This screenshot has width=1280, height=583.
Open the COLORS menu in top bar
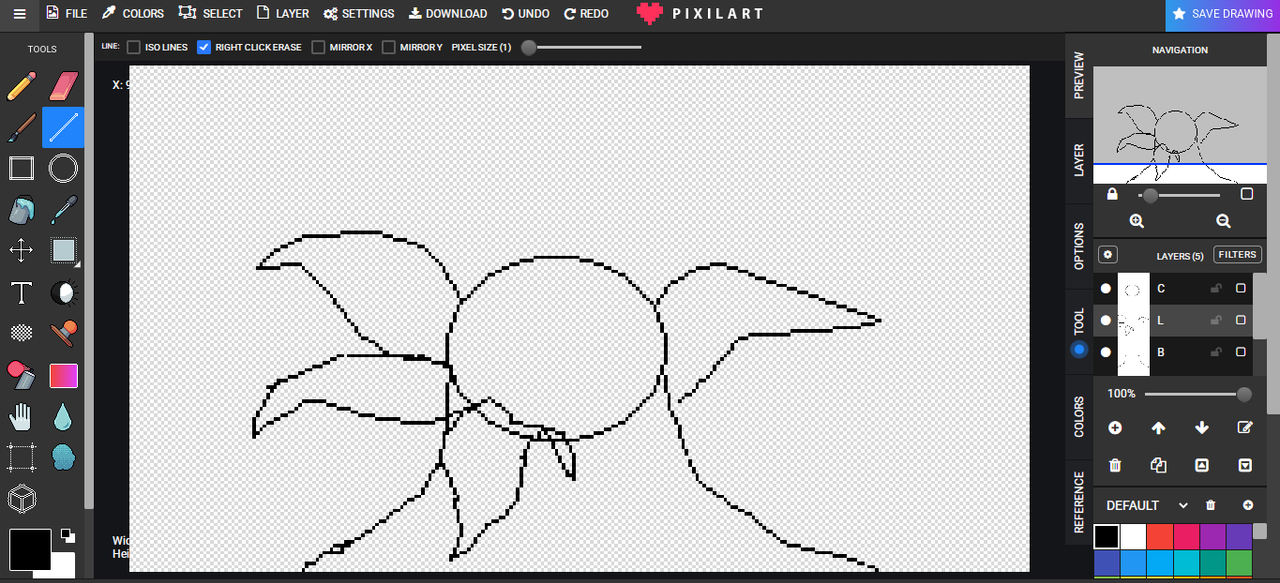pos(133,14)
